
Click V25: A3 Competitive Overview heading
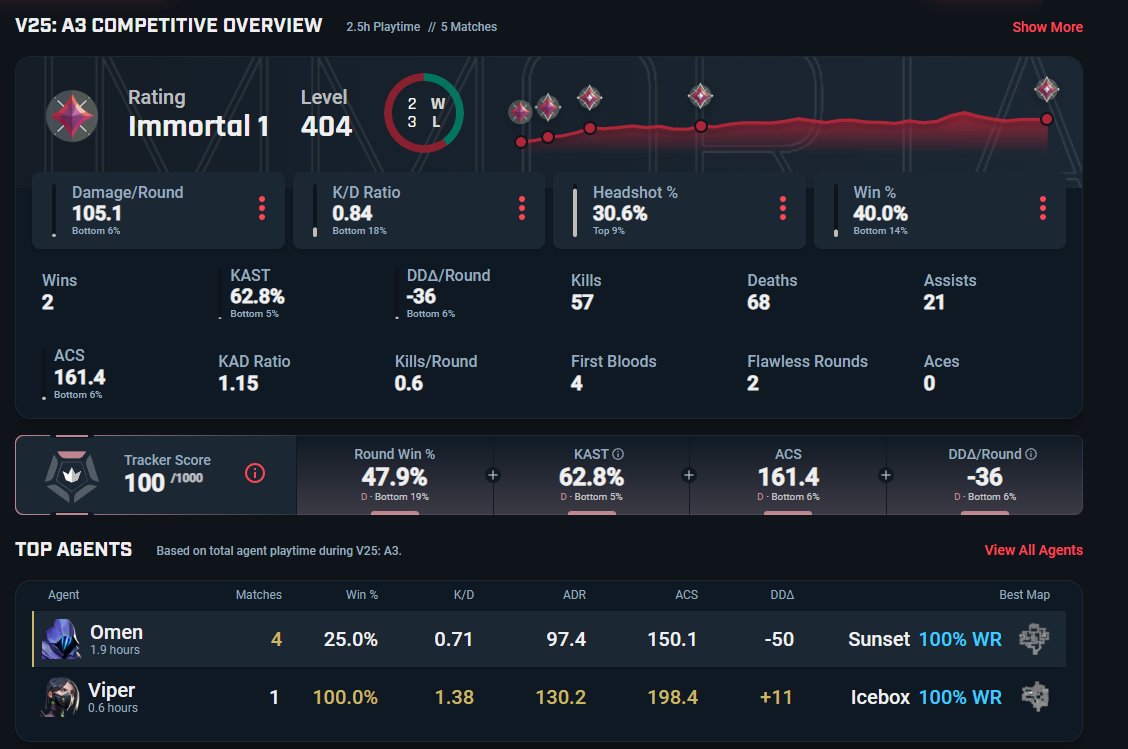tap(169, 25)
